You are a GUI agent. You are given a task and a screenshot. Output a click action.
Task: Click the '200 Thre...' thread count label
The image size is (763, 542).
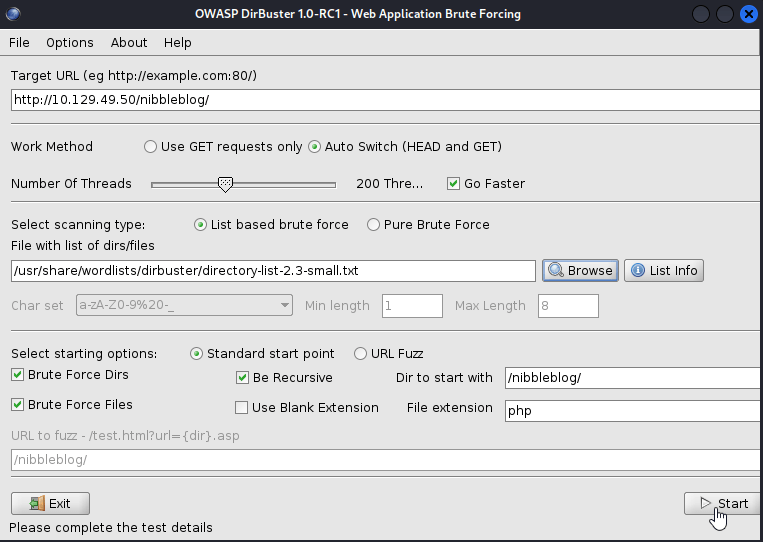click(x=390, y=184)
